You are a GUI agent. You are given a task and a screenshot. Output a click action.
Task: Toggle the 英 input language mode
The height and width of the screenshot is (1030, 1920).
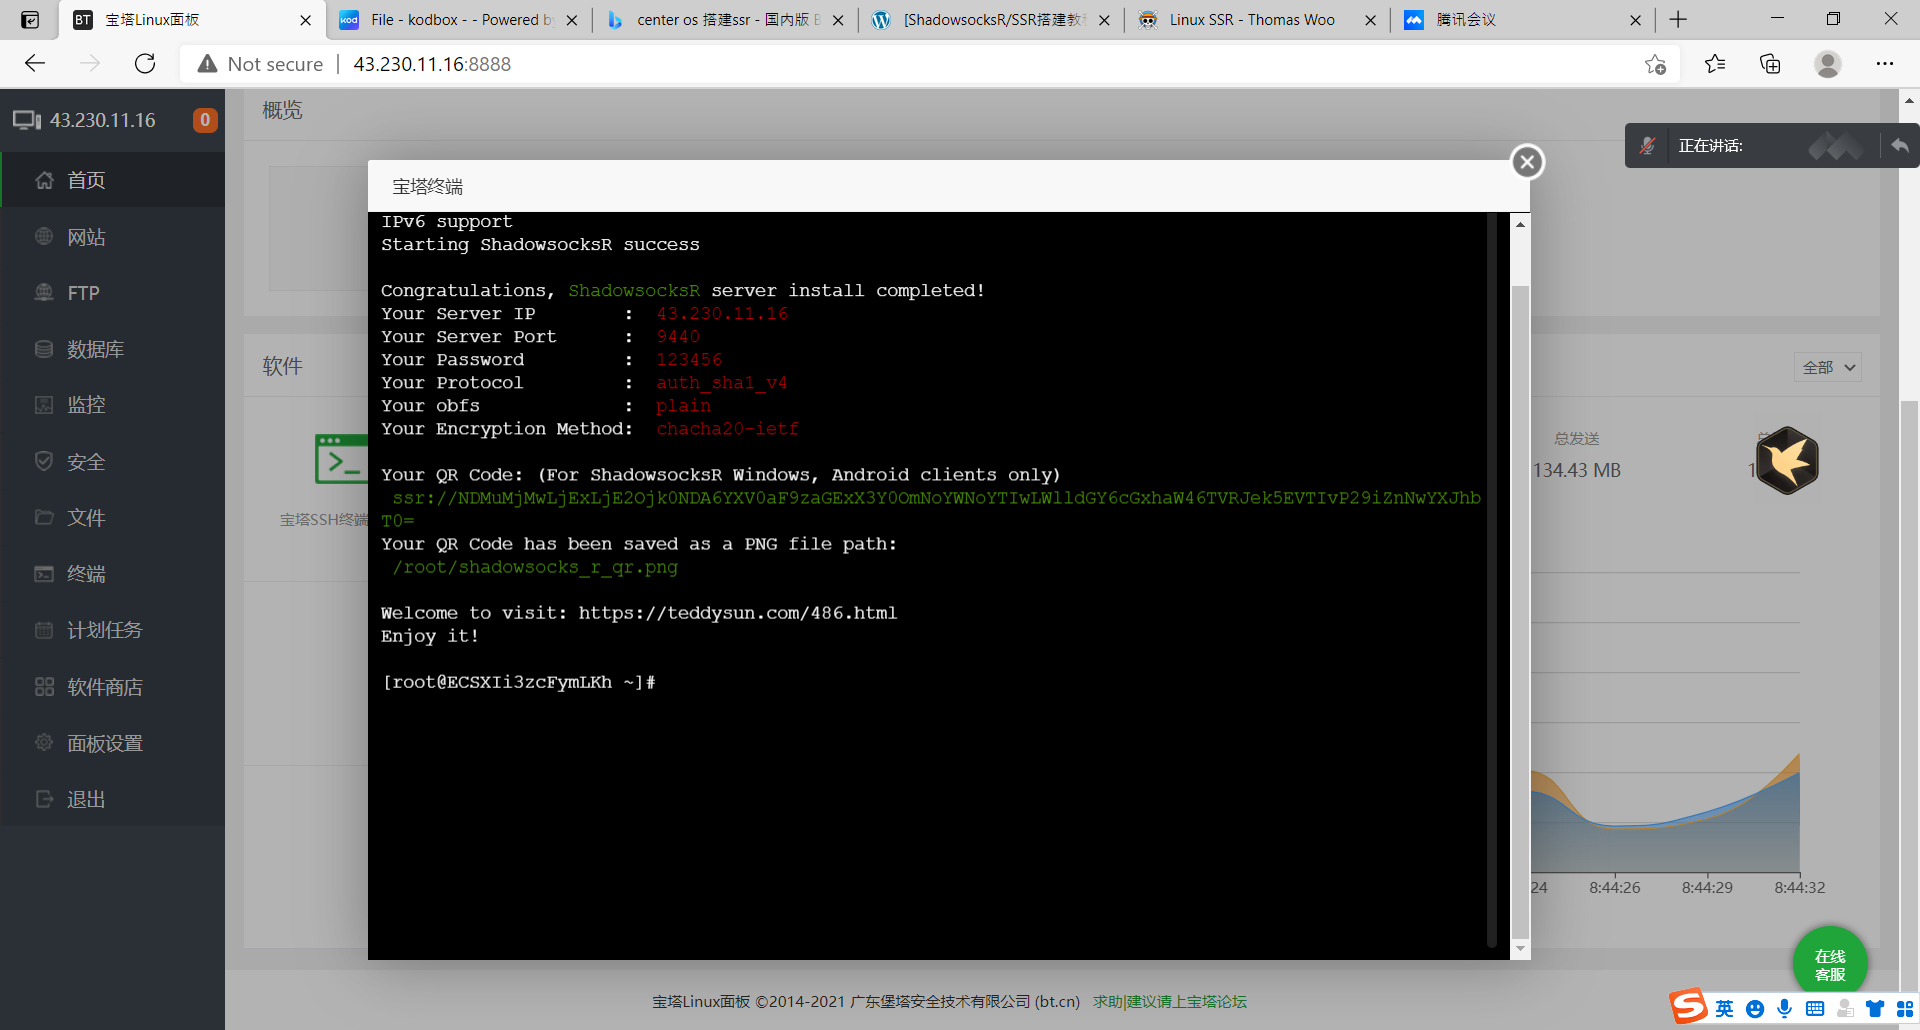[1725, 1009]
